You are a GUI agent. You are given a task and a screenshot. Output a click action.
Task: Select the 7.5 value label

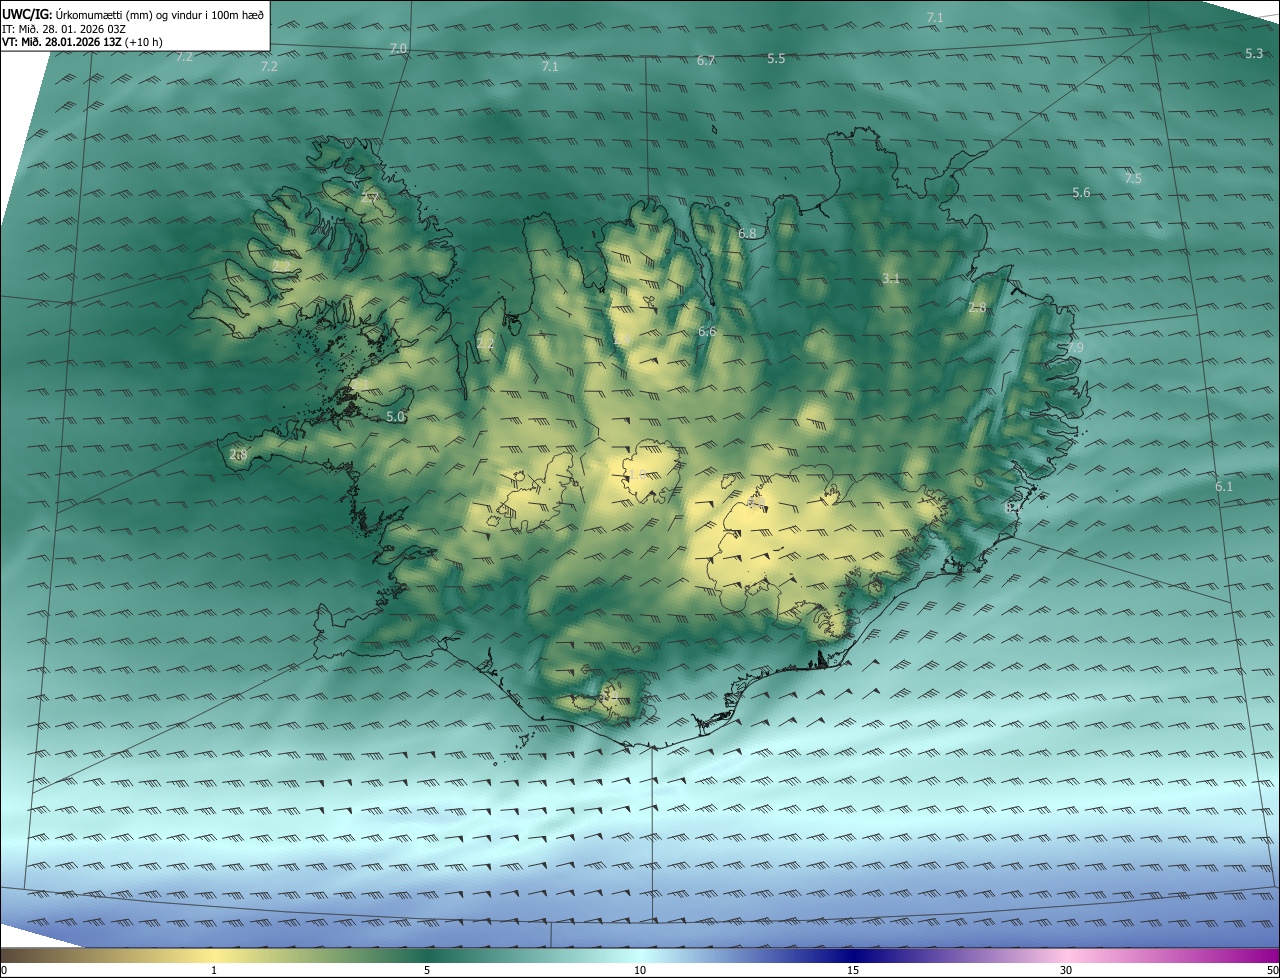point(1132,179)
